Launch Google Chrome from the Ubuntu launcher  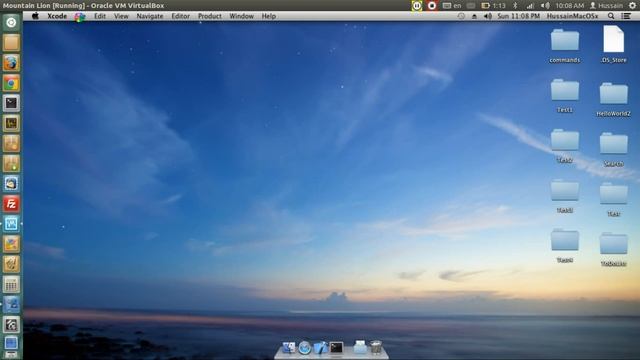(x=11, y=83)
